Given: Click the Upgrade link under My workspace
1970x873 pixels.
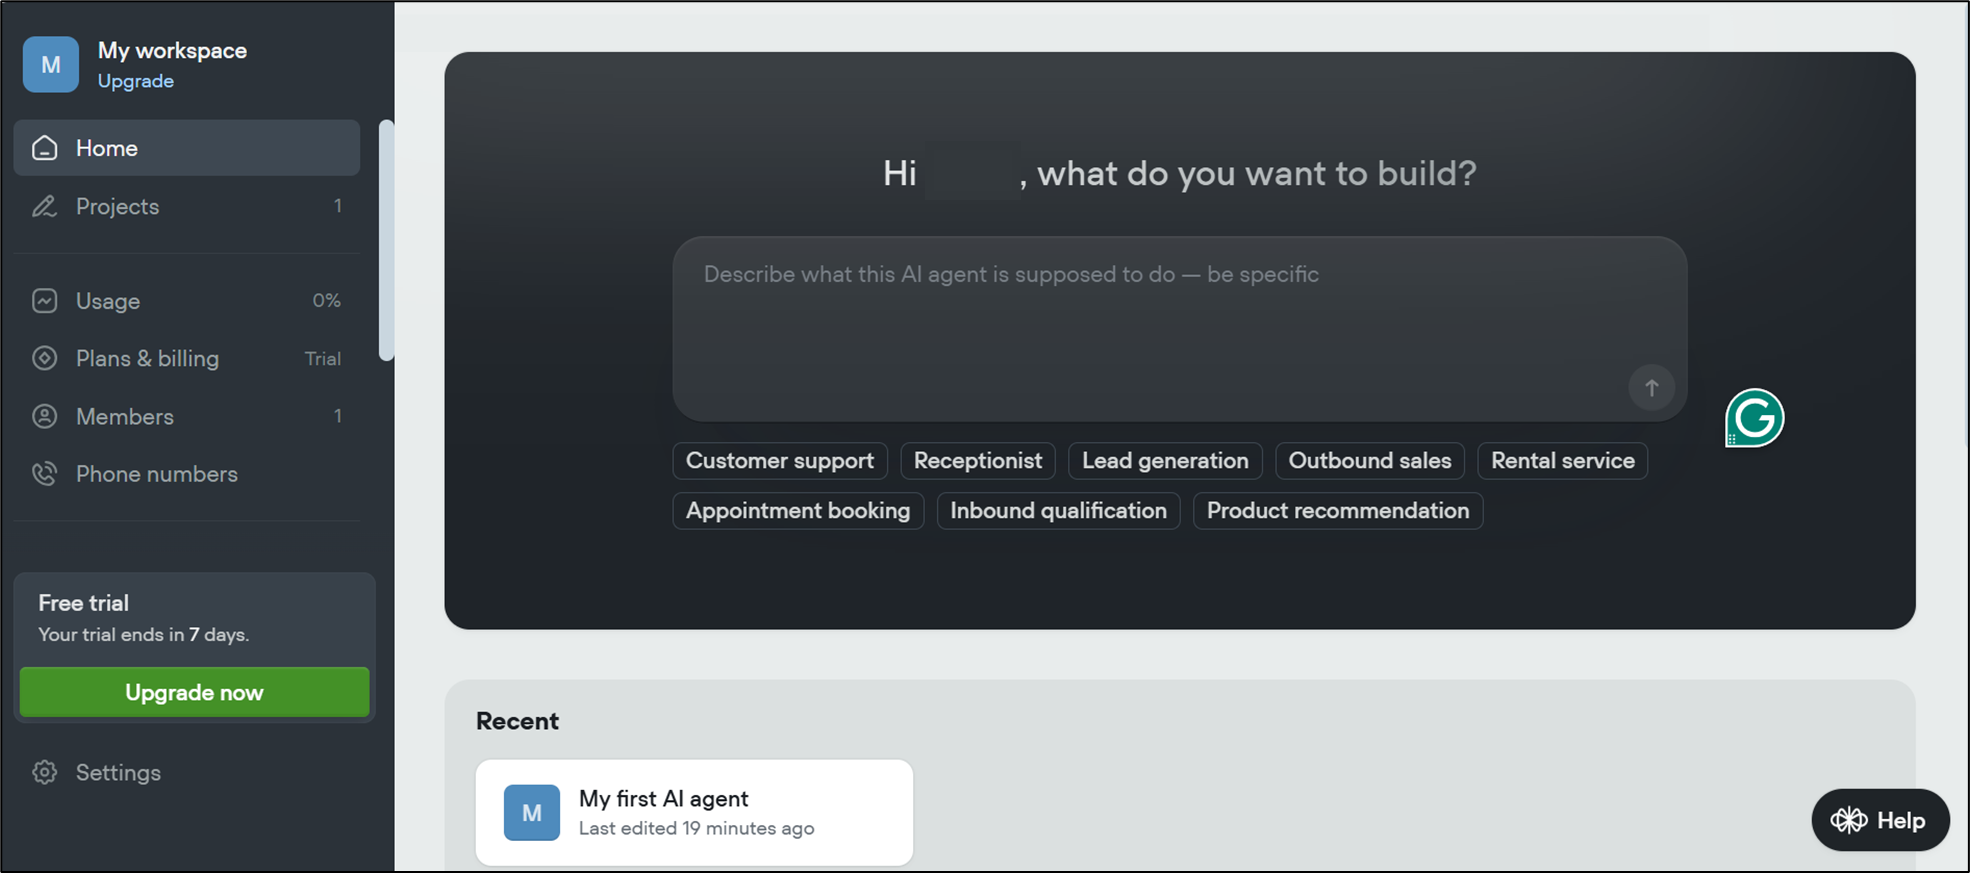Looking at the screenshot, I should pyautogui.click(x=136, y=81).
